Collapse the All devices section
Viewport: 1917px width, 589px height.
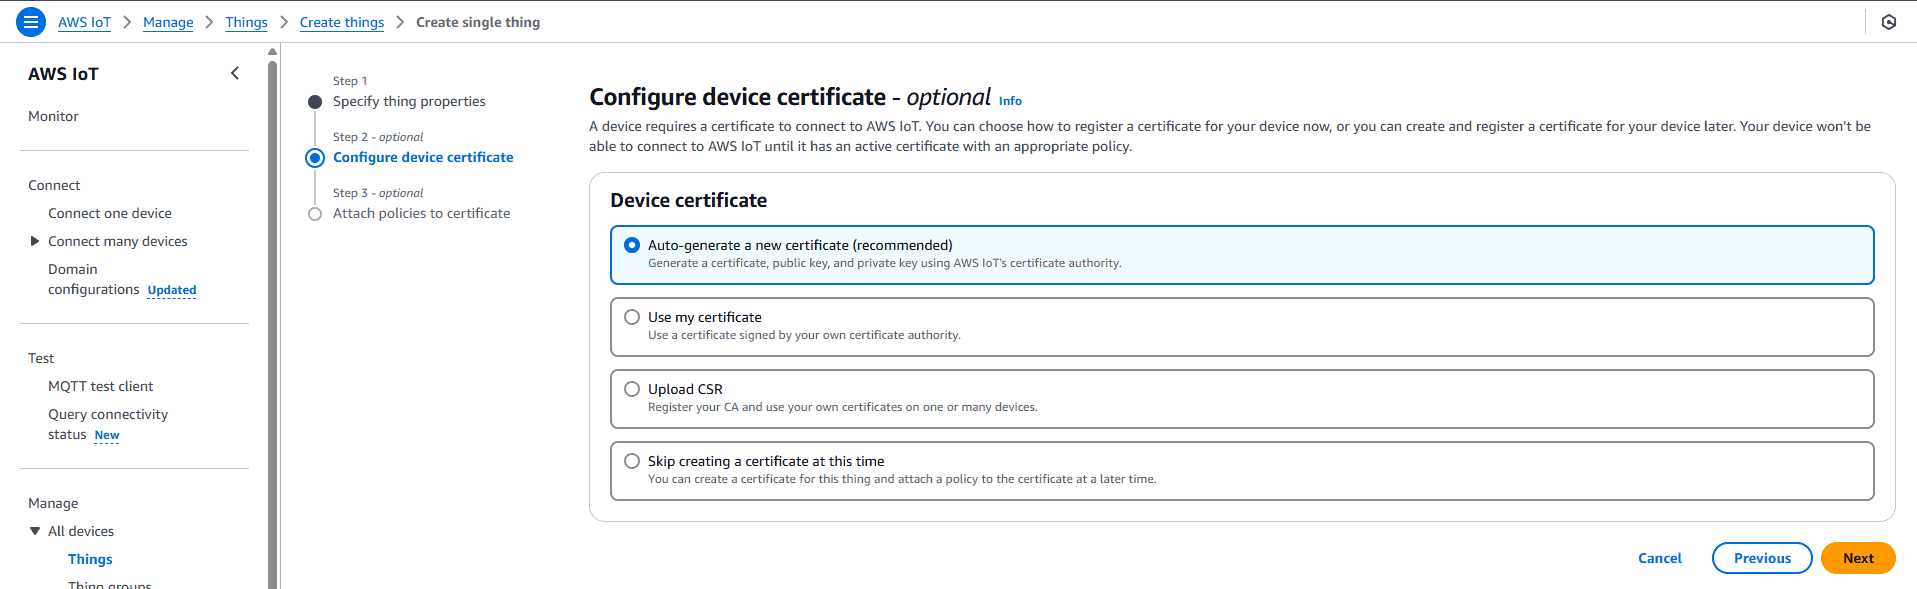point(35,531)
